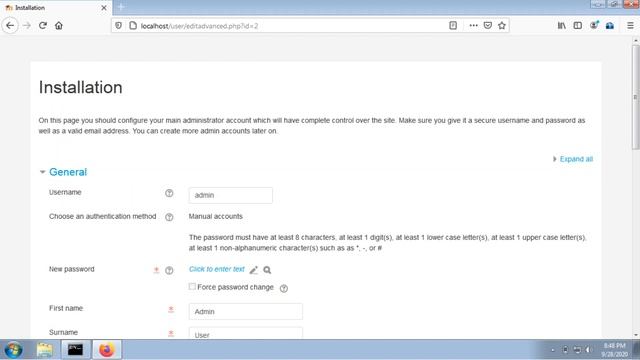Open command prompt from taskbar
The image size is (640, 360).
point(75,350)
